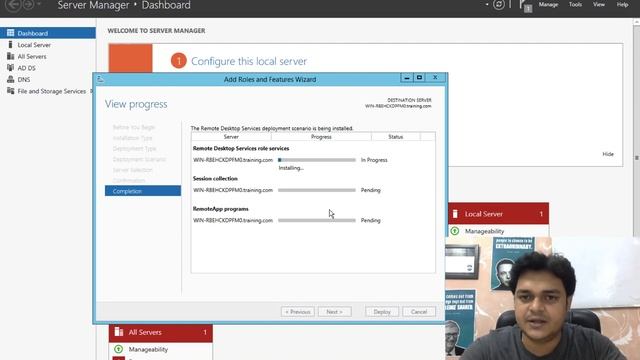Click the Installing... status text
Viewport: 640px width, 360px height.
291,168
